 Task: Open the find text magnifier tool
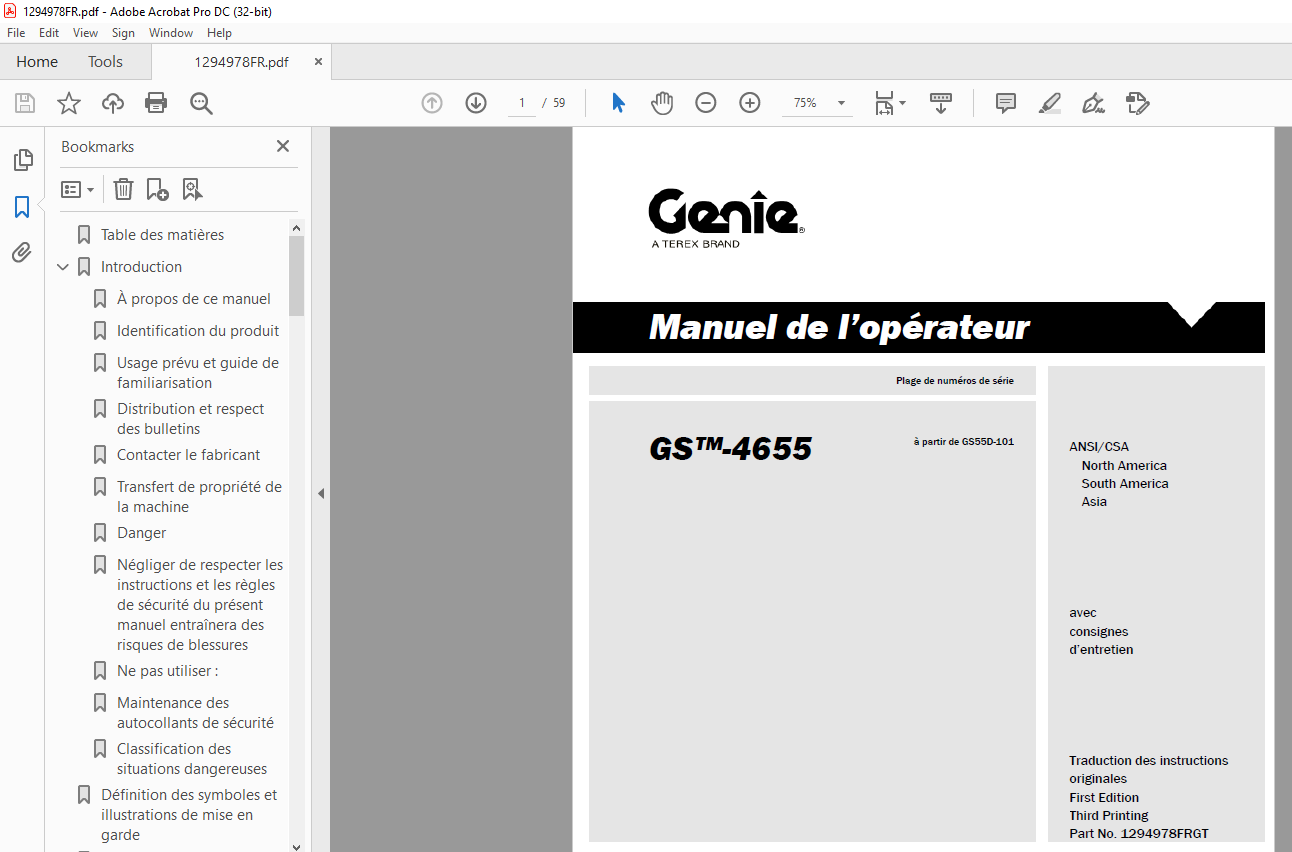(201, 103)
